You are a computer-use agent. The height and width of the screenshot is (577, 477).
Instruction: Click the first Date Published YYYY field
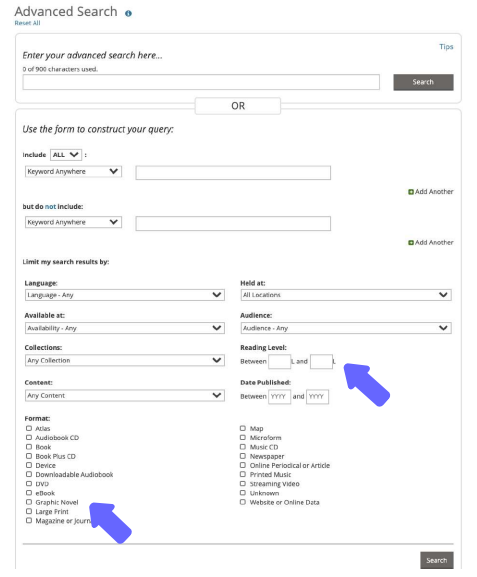279,397
